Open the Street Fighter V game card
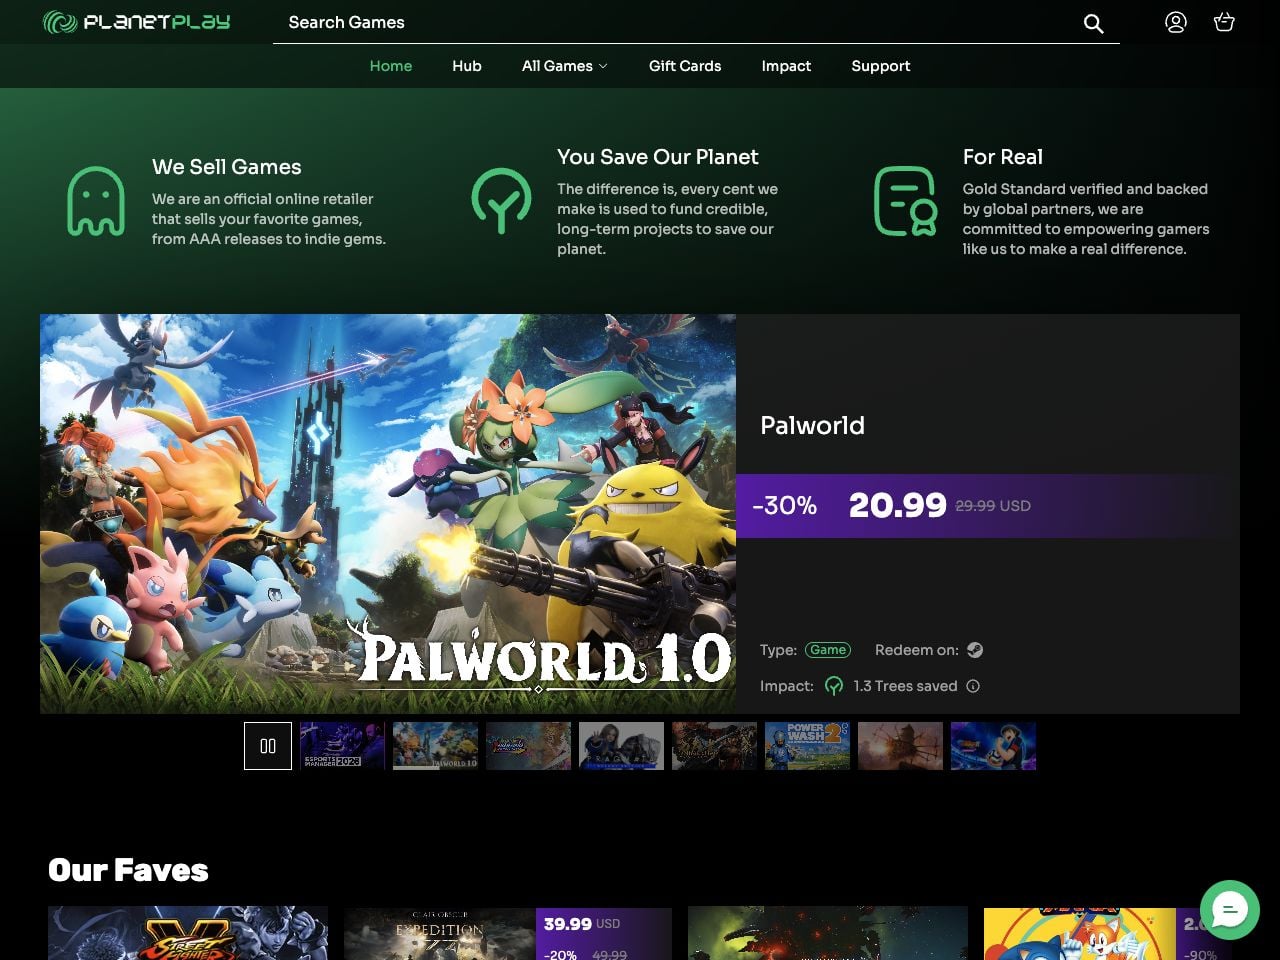The height and width of the screenshot is (960, 1280). tap(188, 933)
